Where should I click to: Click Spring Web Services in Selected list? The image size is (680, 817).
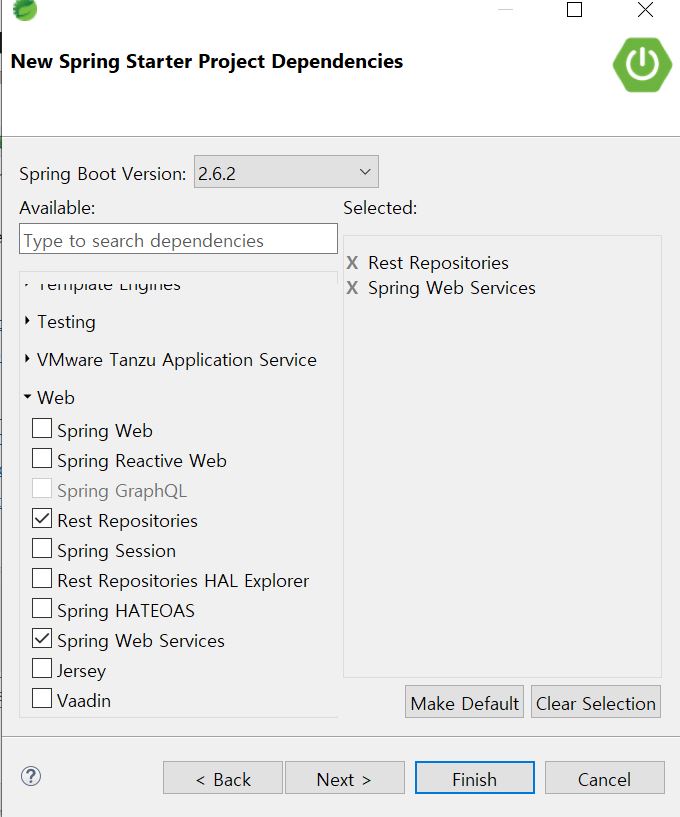[452, 288]
